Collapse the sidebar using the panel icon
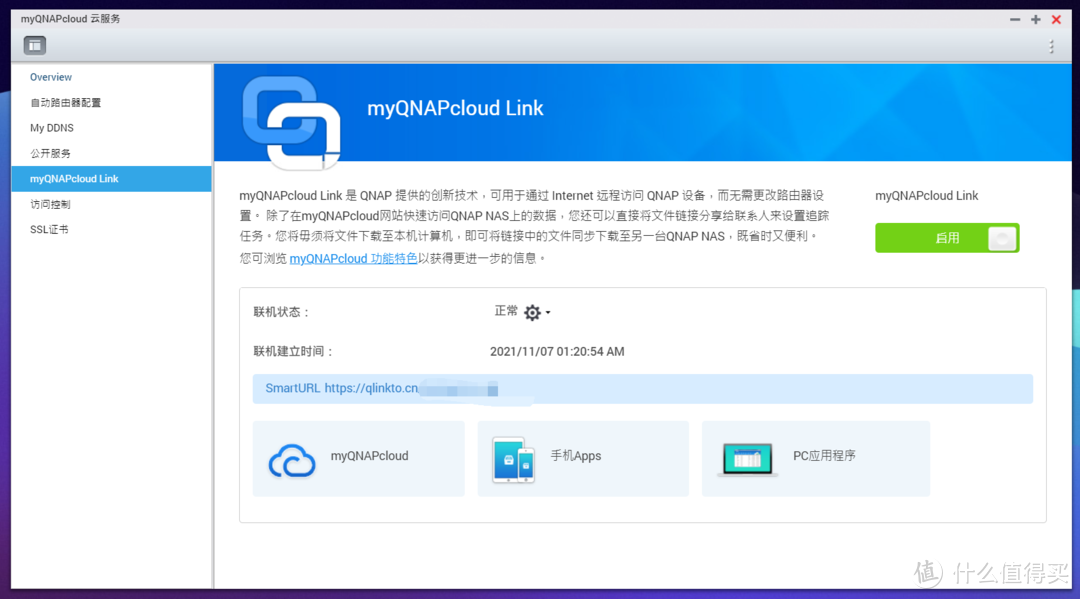The image size is (1080, 599). (x=34, y=45)
